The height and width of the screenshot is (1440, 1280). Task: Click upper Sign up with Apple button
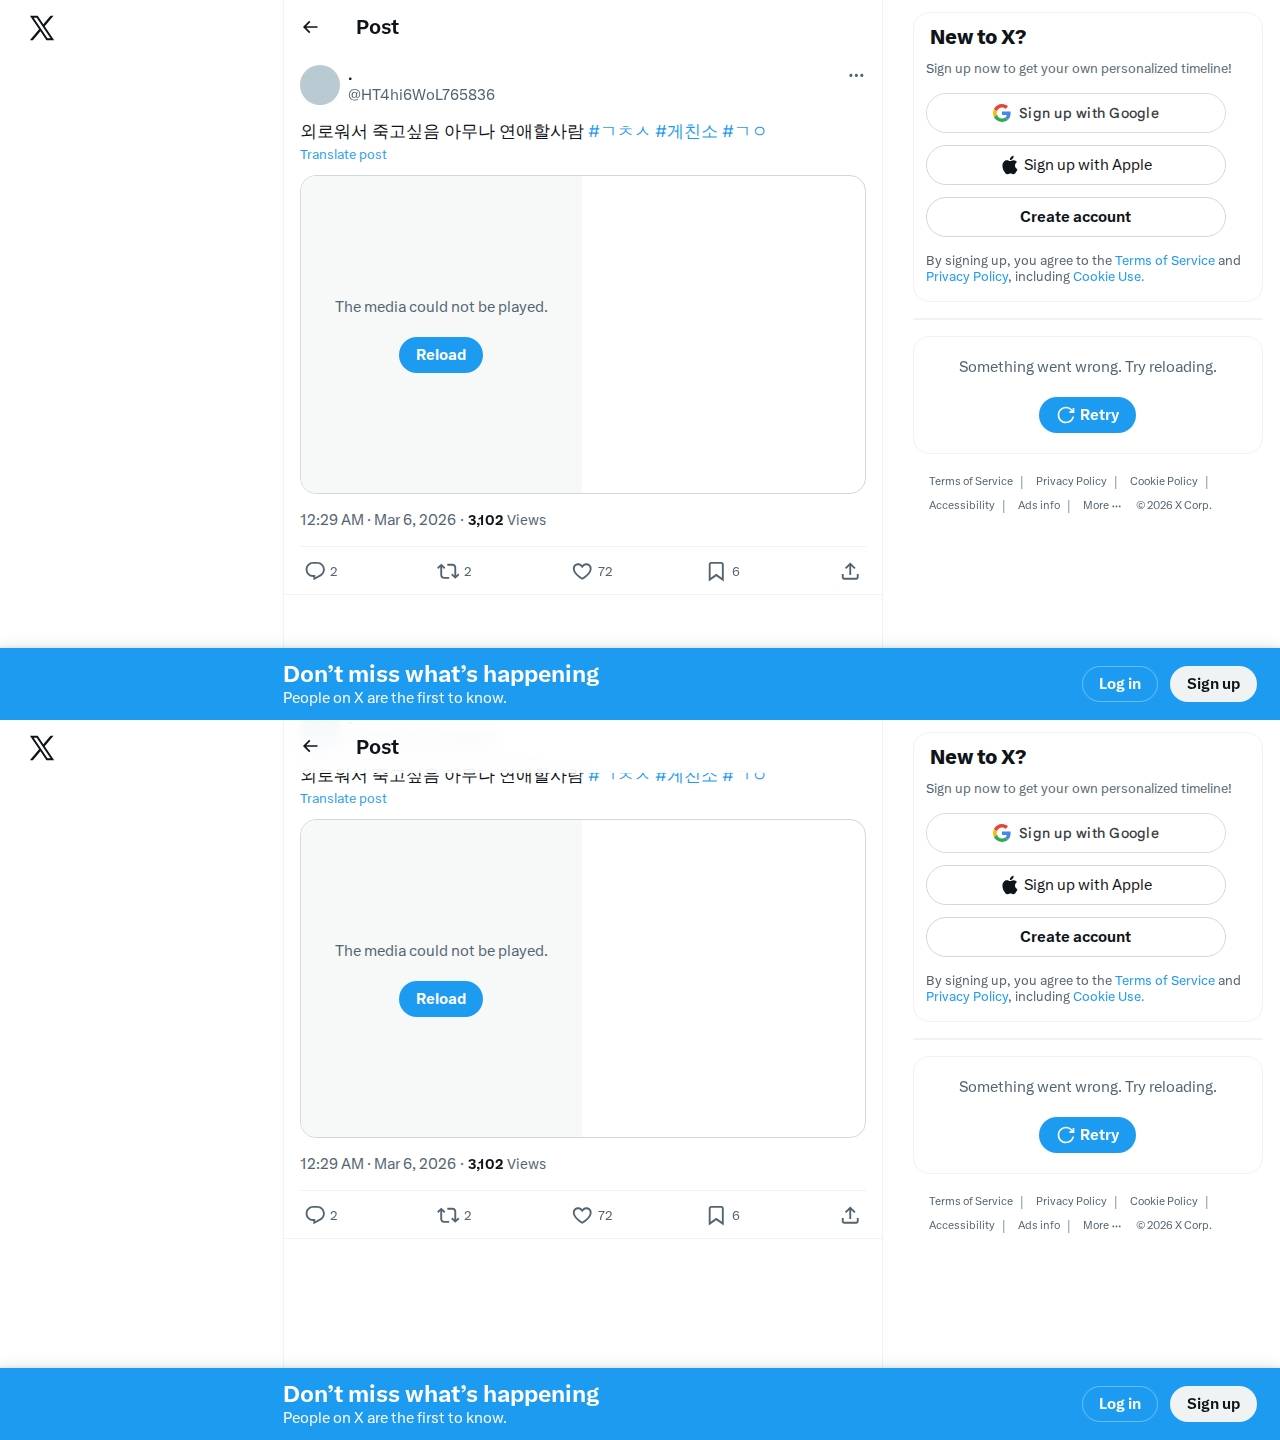tap(1076, 165)
